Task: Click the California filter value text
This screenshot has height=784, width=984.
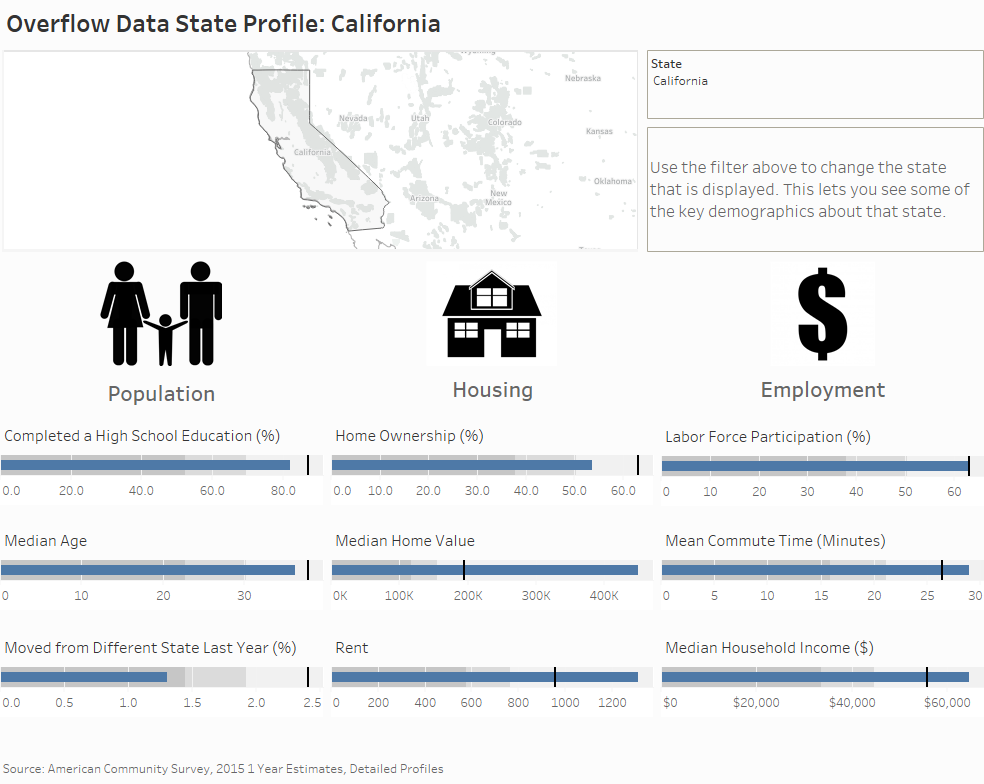Action: tap(680, 81)
